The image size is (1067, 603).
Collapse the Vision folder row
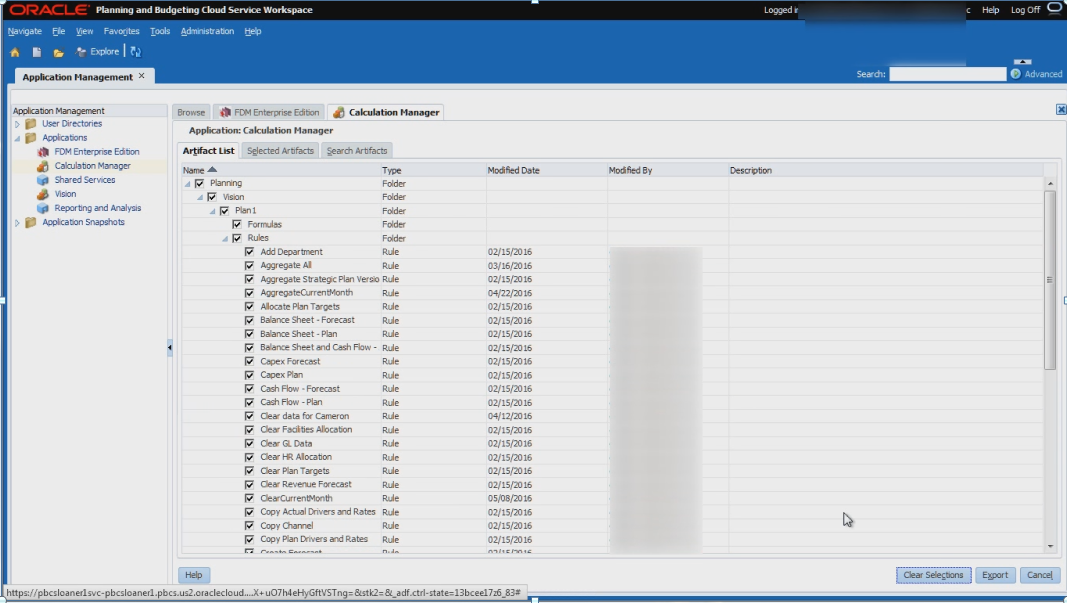coord(199,197)
